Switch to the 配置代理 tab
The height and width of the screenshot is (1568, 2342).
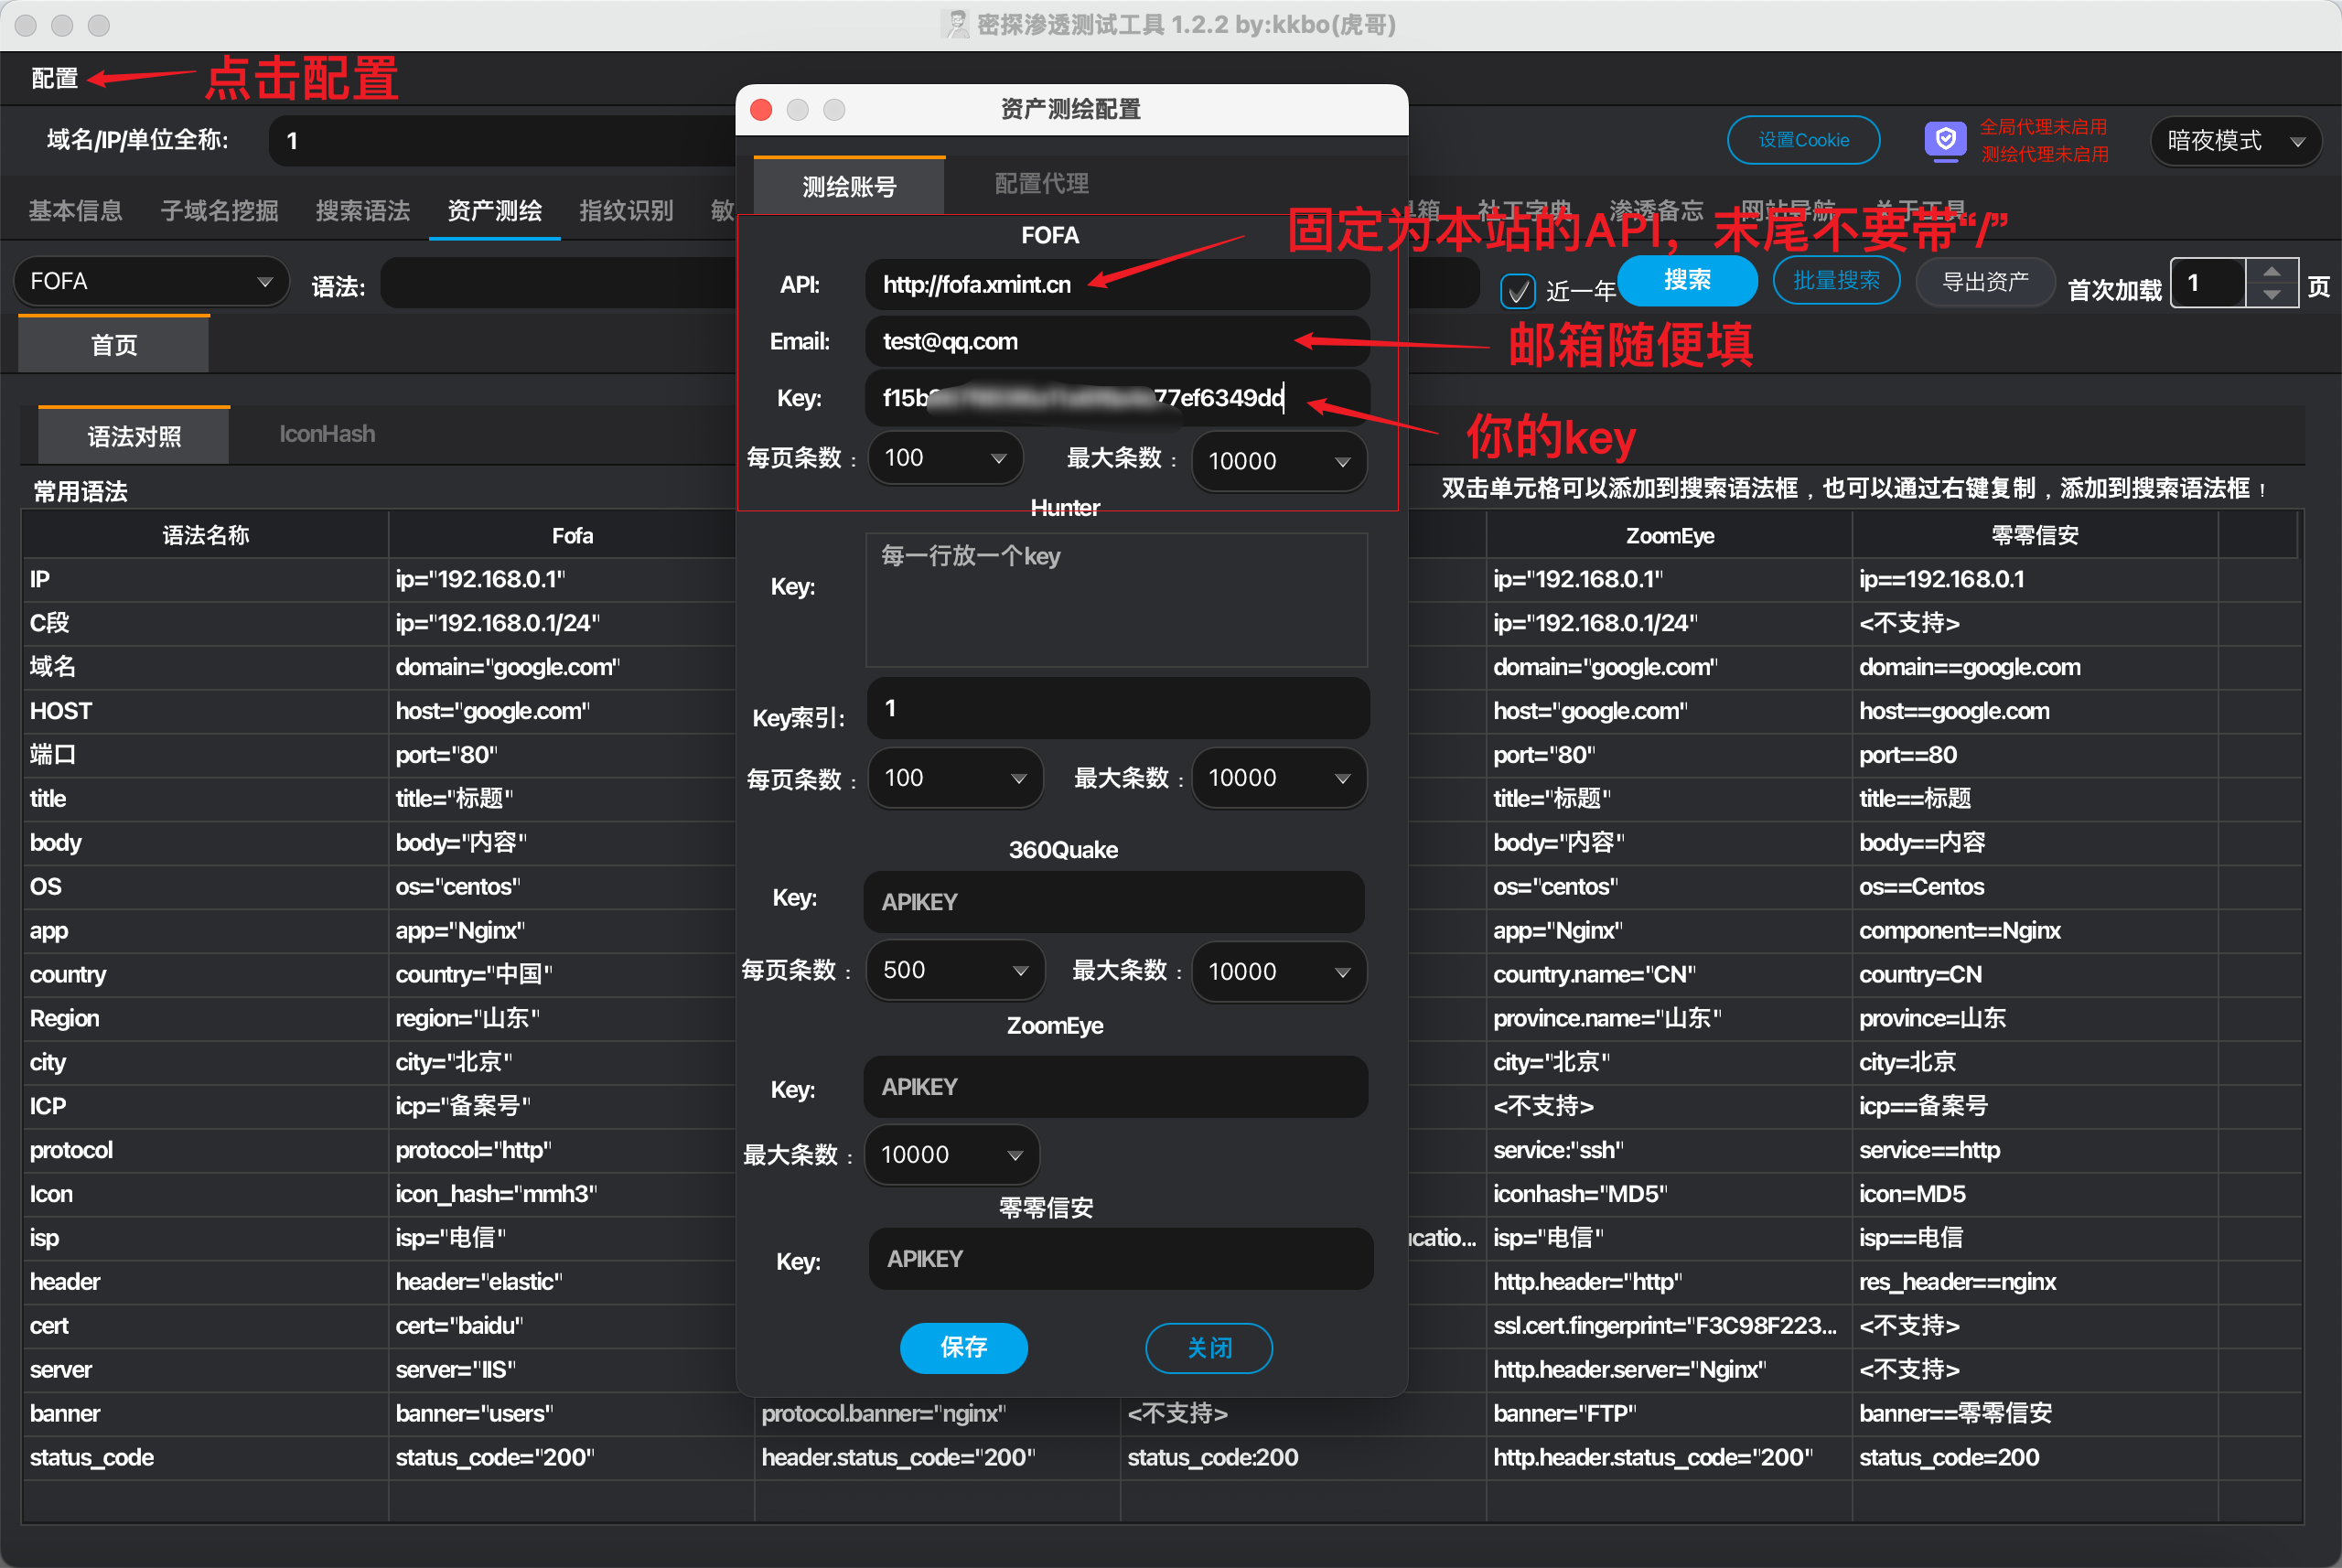pyautogui.click(x=1041, y=184)
